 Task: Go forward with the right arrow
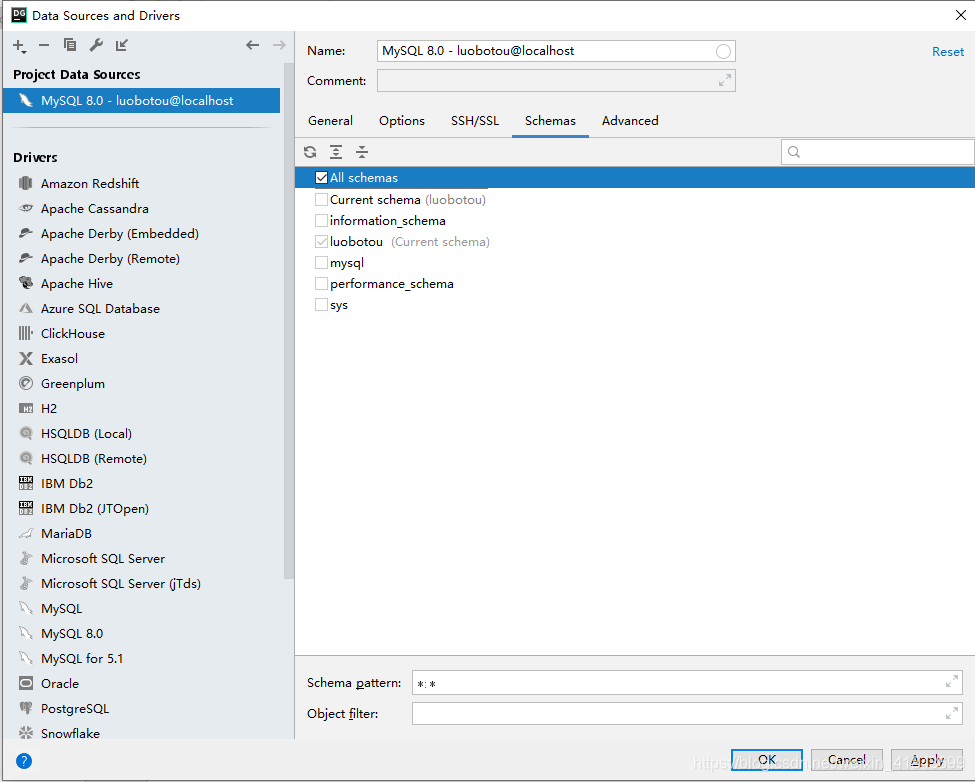[x=279, y=45]
